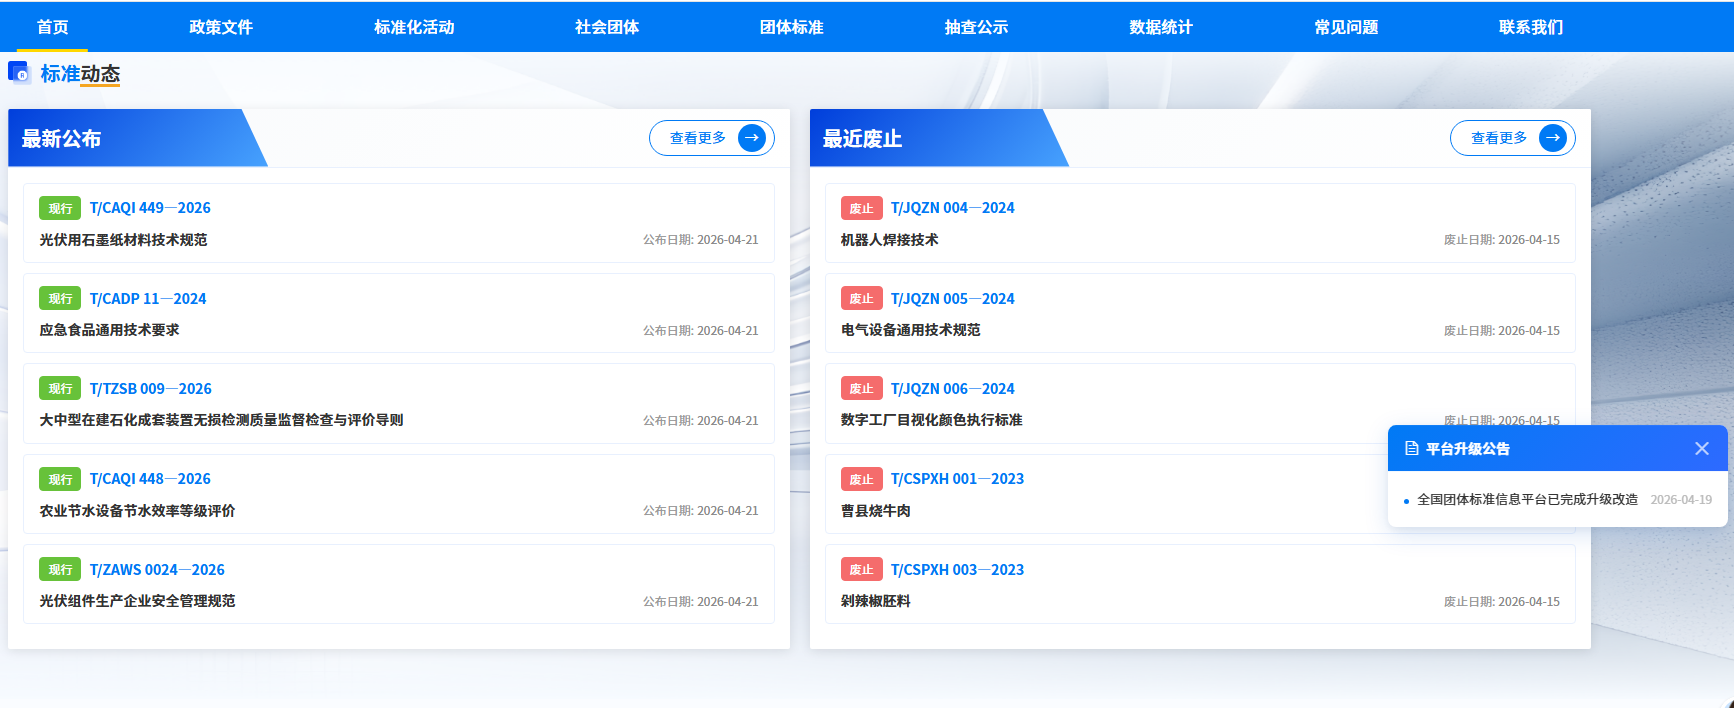Screen dimensions: 1734x708
Task: Click the 现行 badge for T/CAQI 449—2026
Action: point(60,208)
